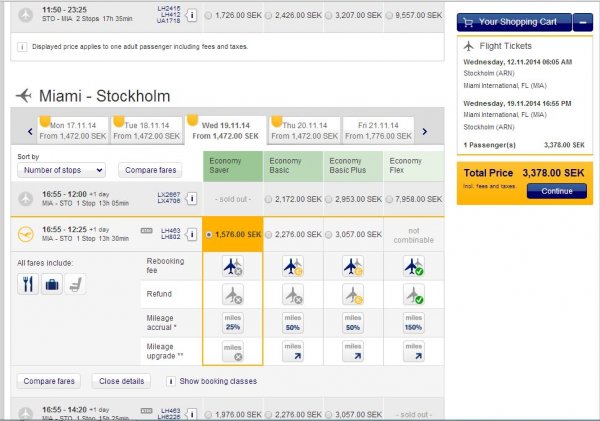Open info icon for flight LH463 LH802
Image resolution: width=600 pixels, height=421 pixels.
(x=191, y=235)
